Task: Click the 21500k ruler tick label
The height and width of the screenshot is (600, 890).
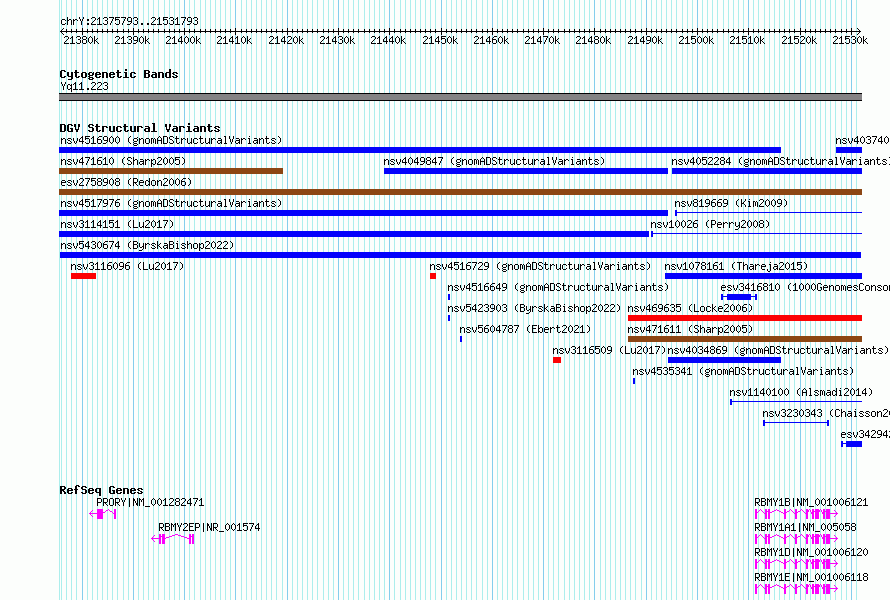Action: [x=696, y=40]
